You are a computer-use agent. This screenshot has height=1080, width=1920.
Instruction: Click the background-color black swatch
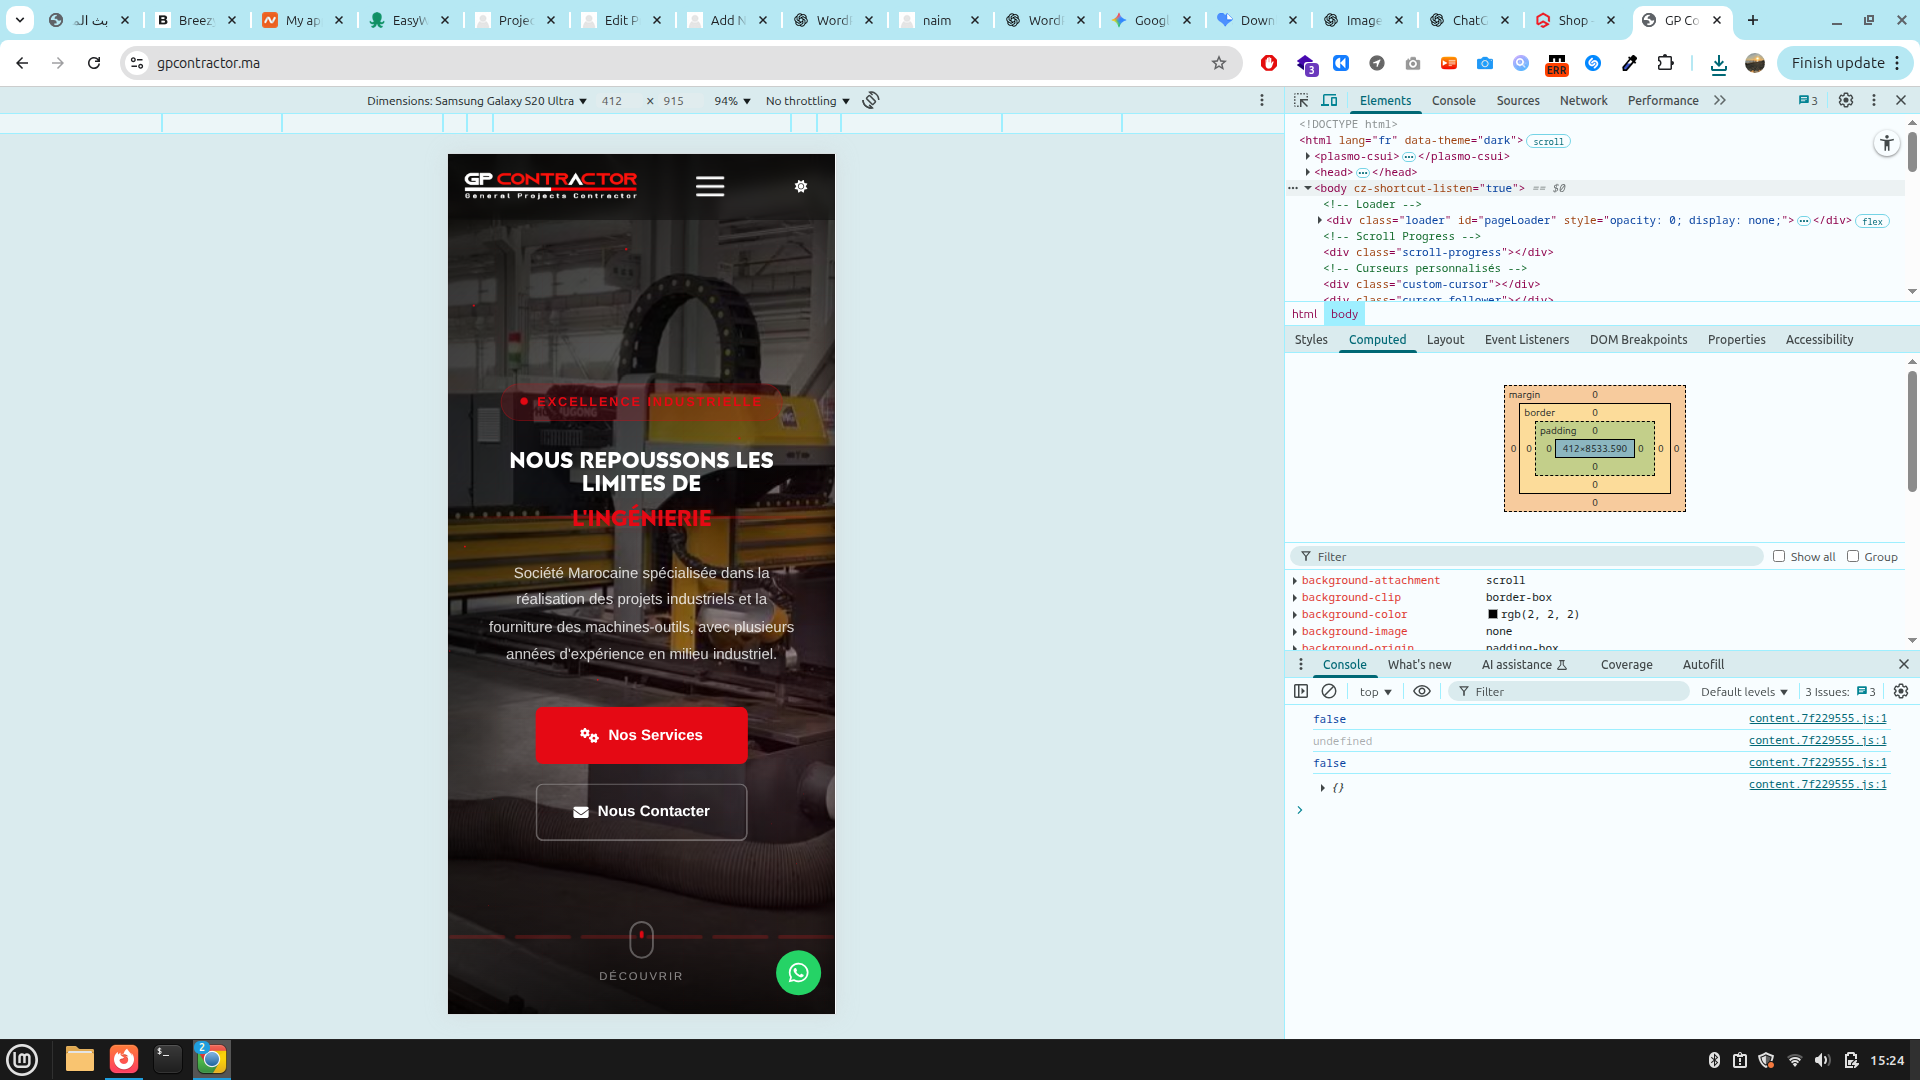pos(1492,615)
